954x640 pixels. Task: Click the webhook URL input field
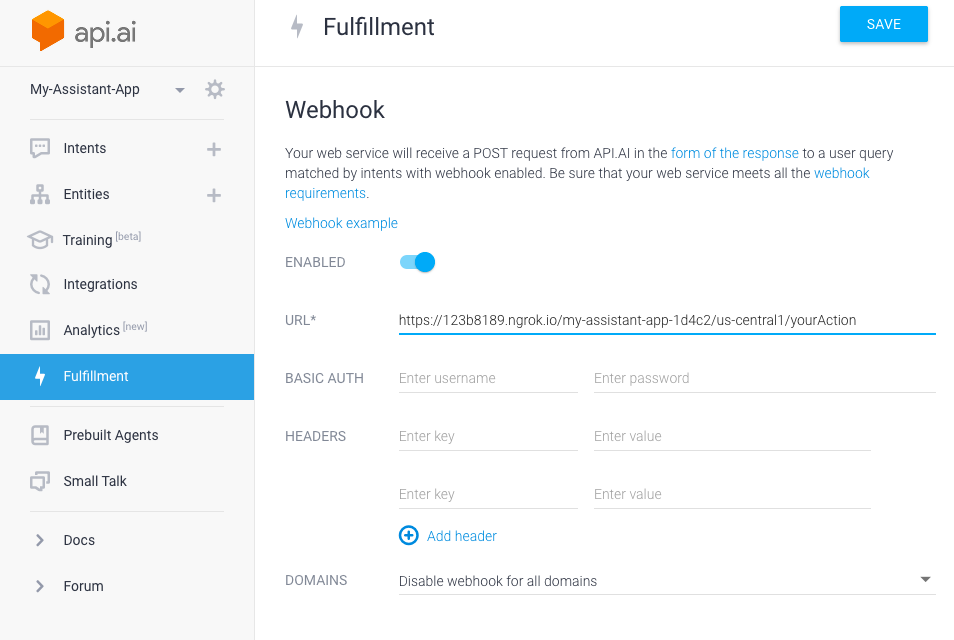(x=665, y=320)
